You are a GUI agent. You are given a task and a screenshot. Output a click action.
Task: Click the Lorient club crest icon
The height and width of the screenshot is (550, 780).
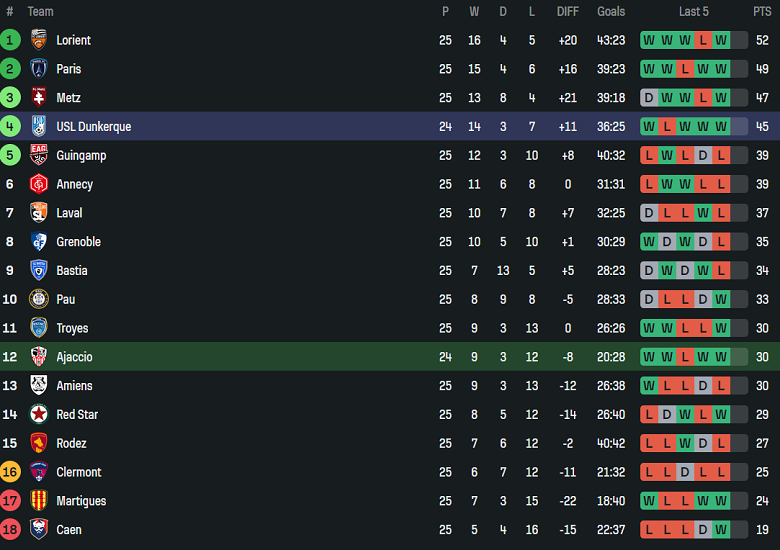(39, 40)
